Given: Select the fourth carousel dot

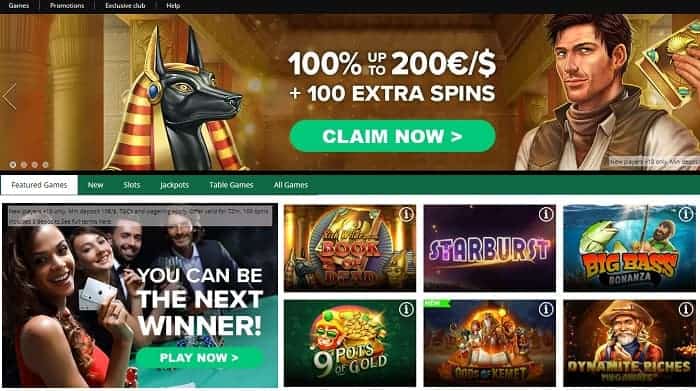Looking at the screenshot, I should click(x=46, y=165).
